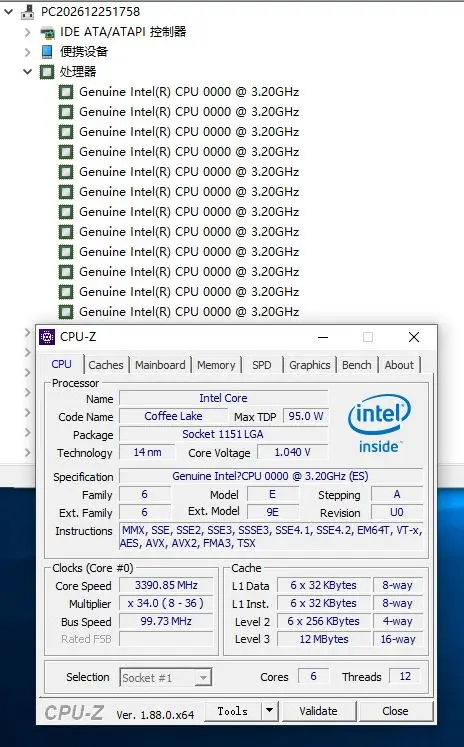Minimize the CPU-Z window
This screenshot has height=747, width=464.
point(323,337)
